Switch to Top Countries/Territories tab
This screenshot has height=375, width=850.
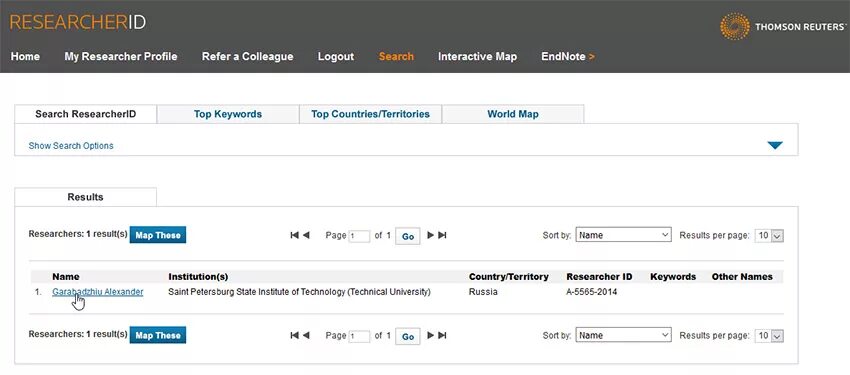click(x=370, y=114)
